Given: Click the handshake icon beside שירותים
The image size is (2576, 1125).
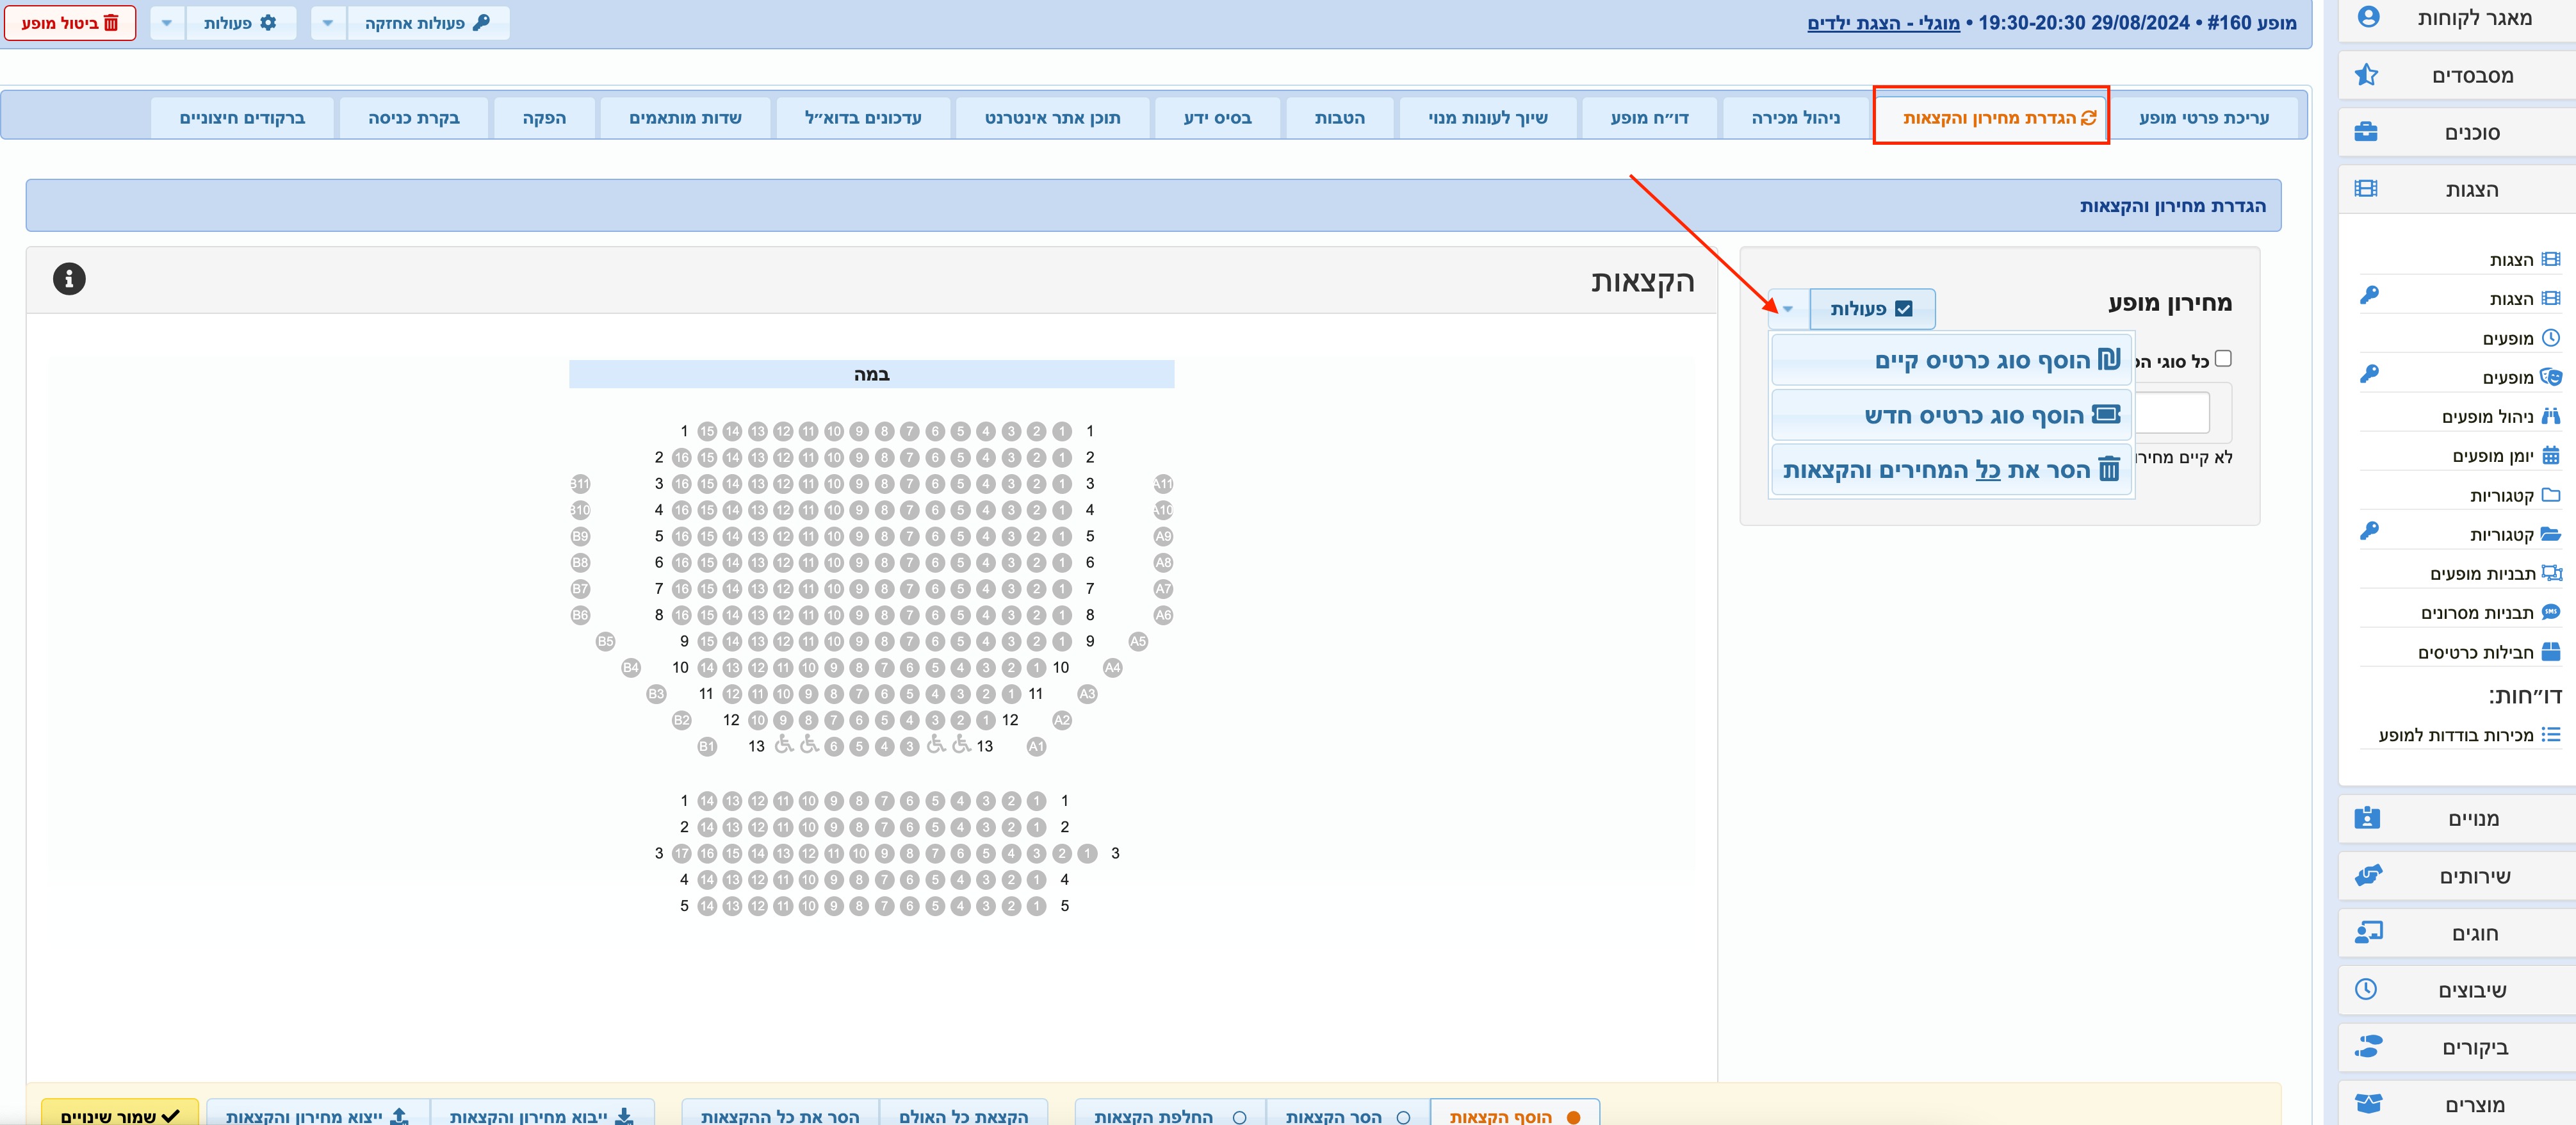Looking at the screenshot, I should tap(2367, 875).
